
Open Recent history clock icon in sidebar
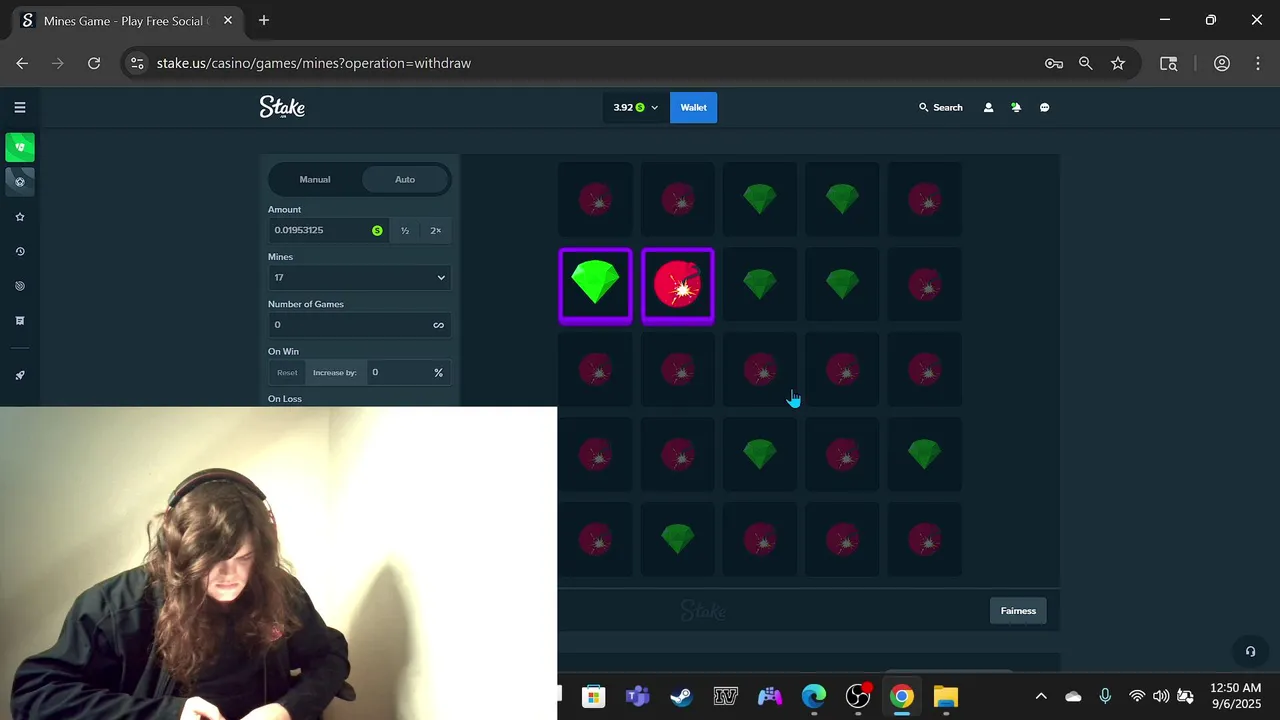(x=20, y=252)
